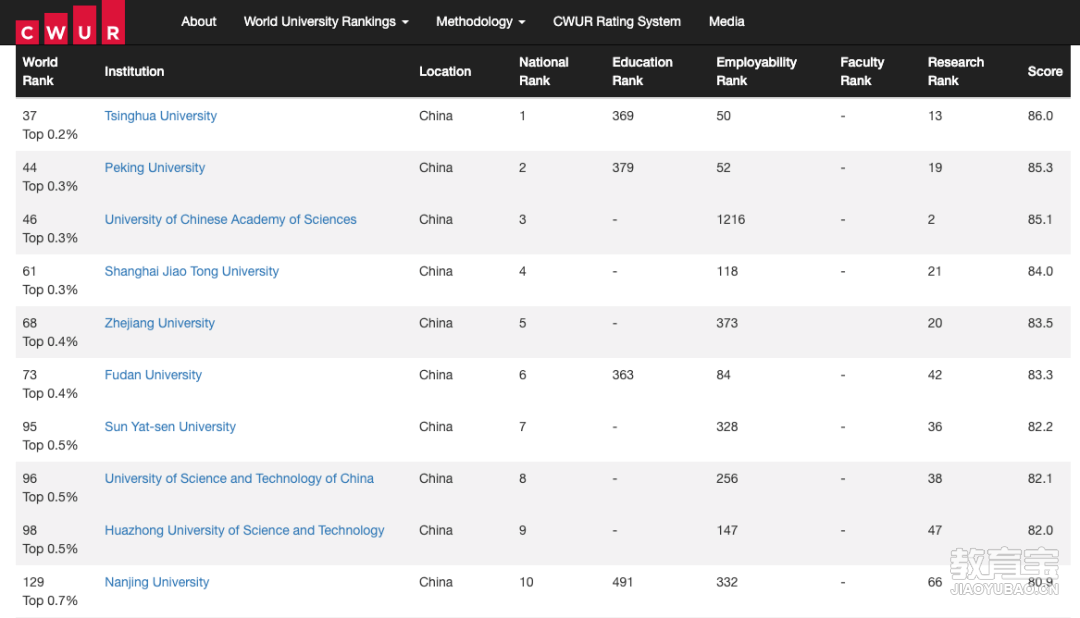The image size is (1080, 618).
Task: Select employability rank 1216 cell
Action: click(x=731, y=219)
